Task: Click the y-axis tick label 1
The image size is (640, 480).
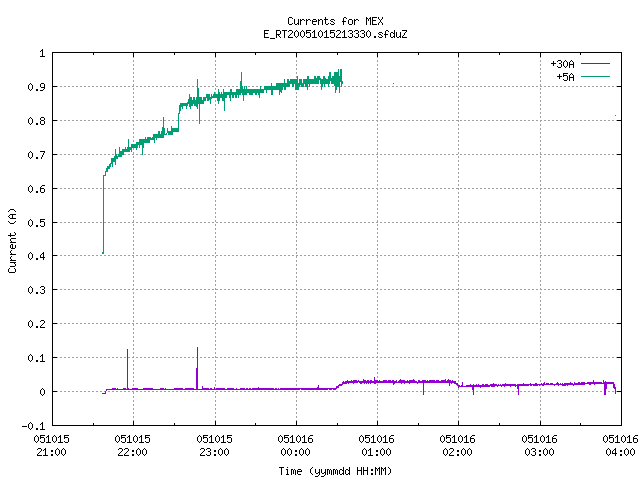Action: 42,53
